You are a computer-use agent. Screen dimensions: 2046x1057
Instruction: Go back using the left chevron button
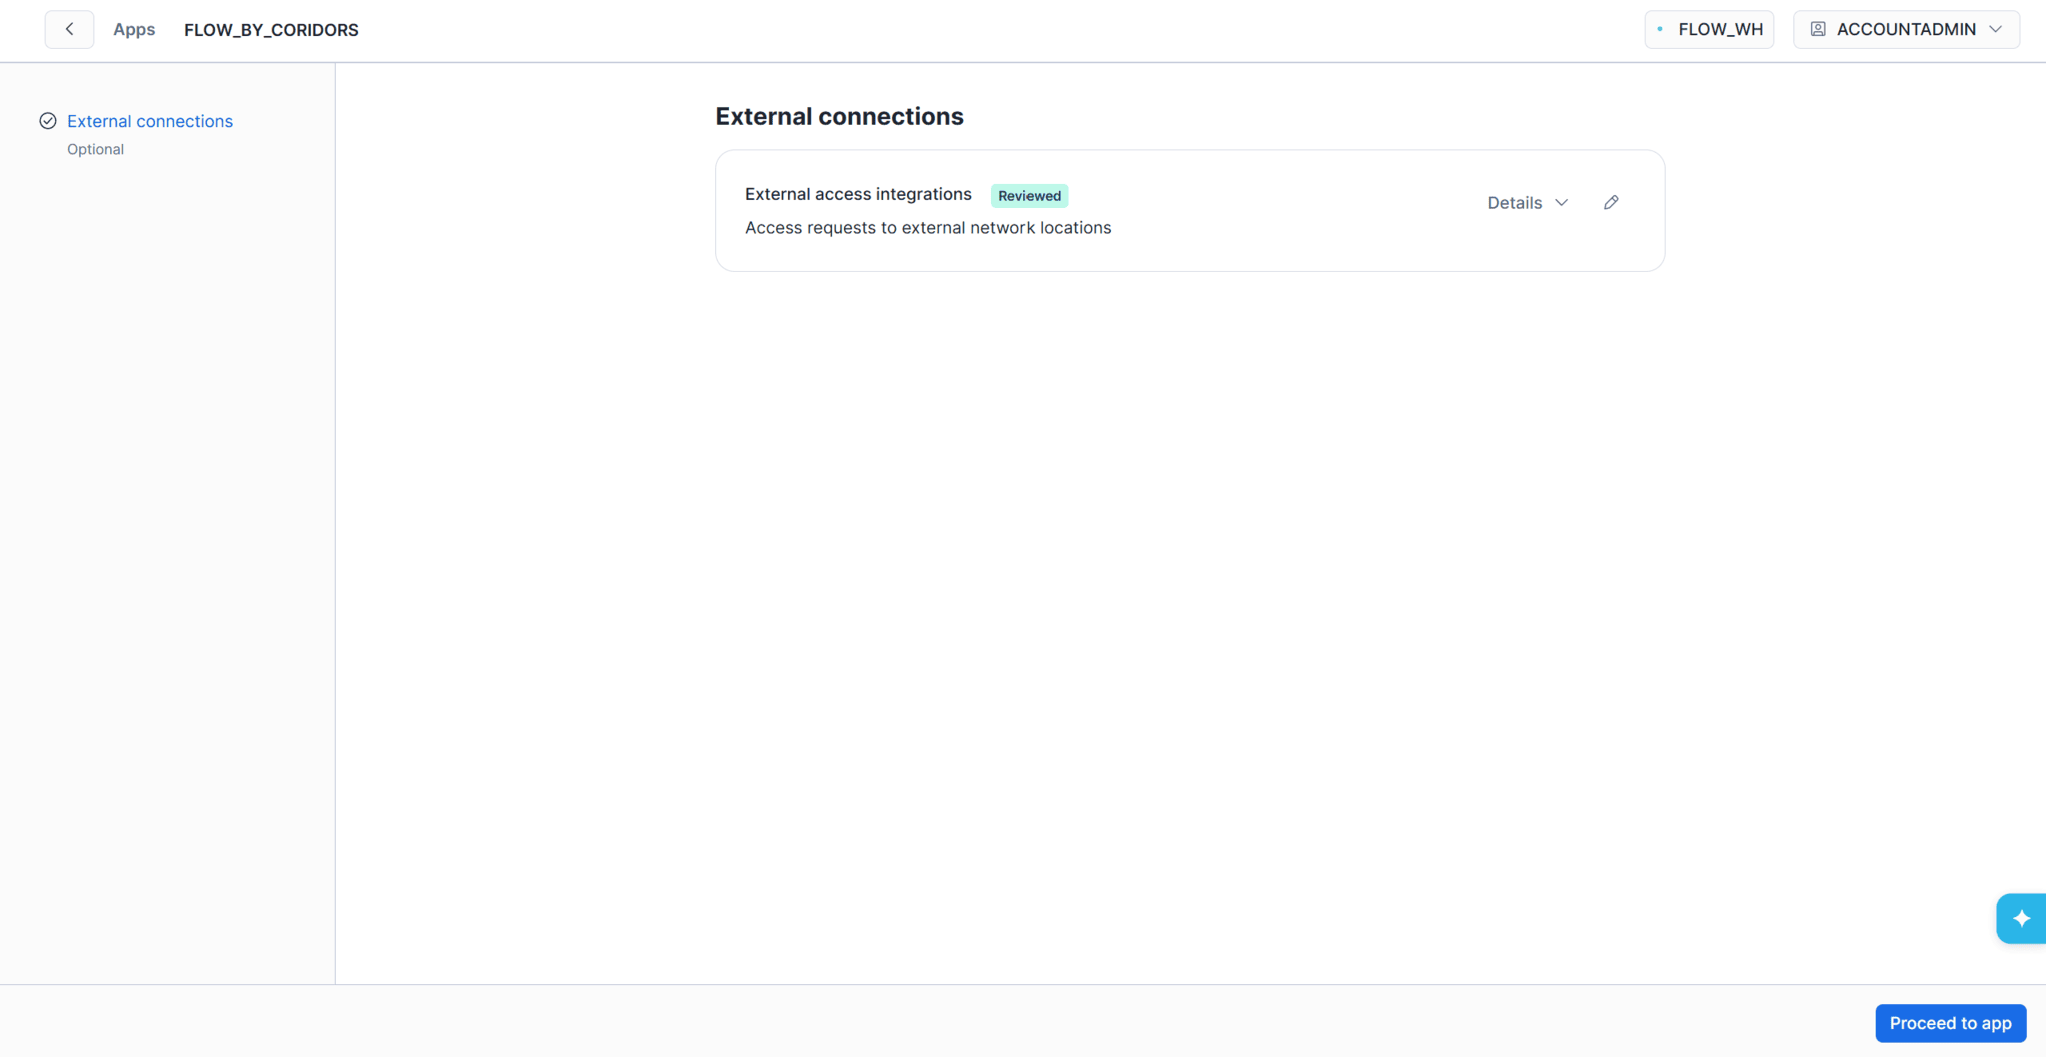point(69,29)
